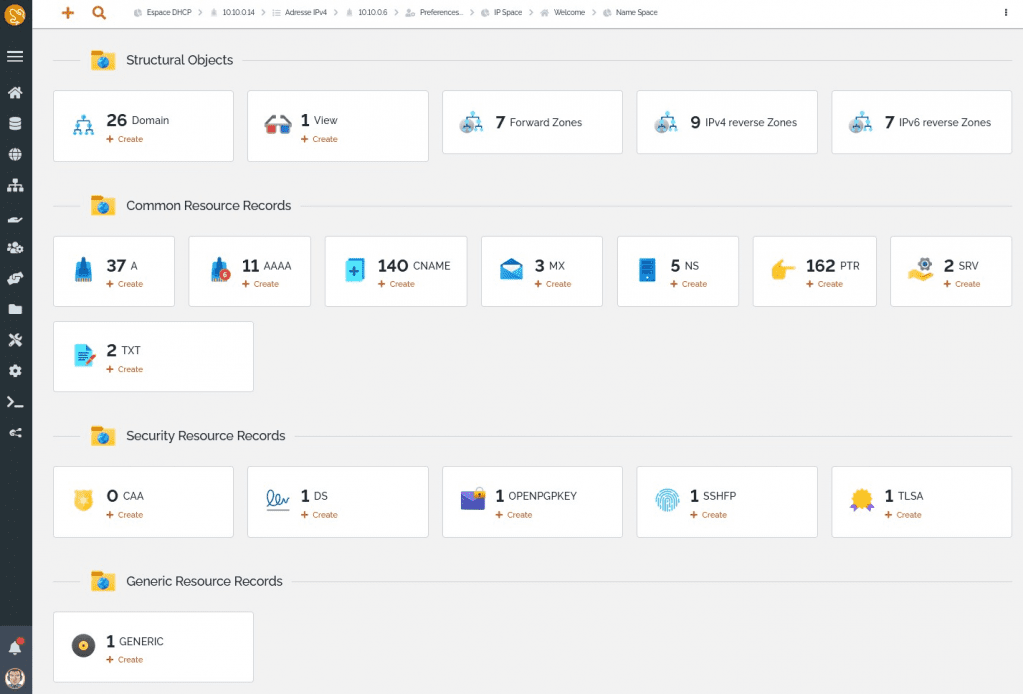The width and height of the screenshot is (1023, 694).
Task: Open the terminal icon in the sidebar
Action: [x=14, y=402]
